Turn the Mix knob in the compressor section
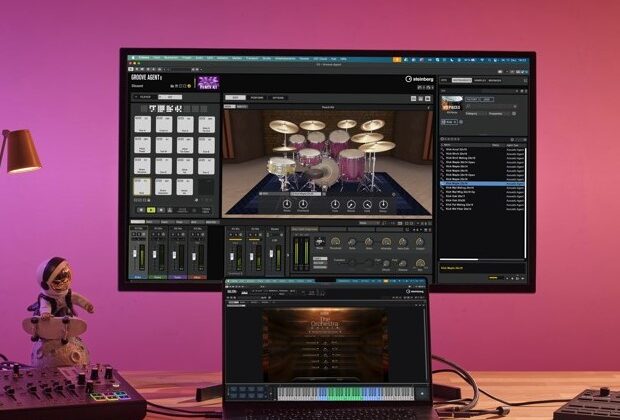Image resolution: width=620 pixels, height=420 pixels. [x=420, y=263]
